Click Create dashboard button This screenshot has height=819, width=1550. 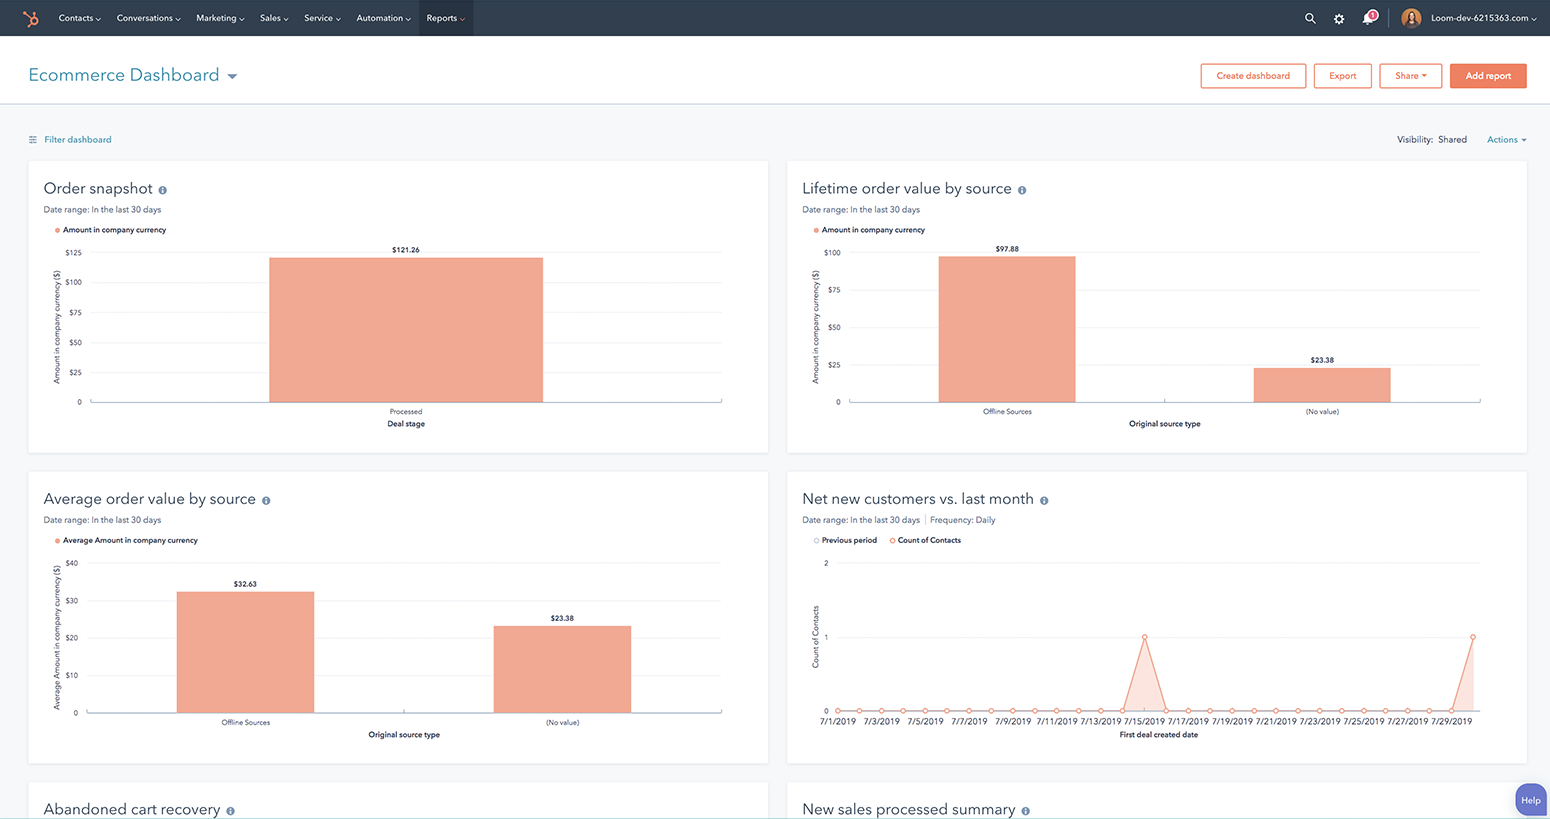[1252, 76]
